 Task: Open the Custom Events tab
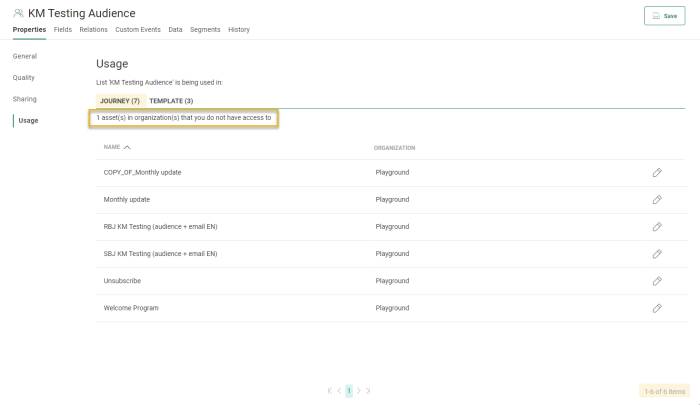139,30
